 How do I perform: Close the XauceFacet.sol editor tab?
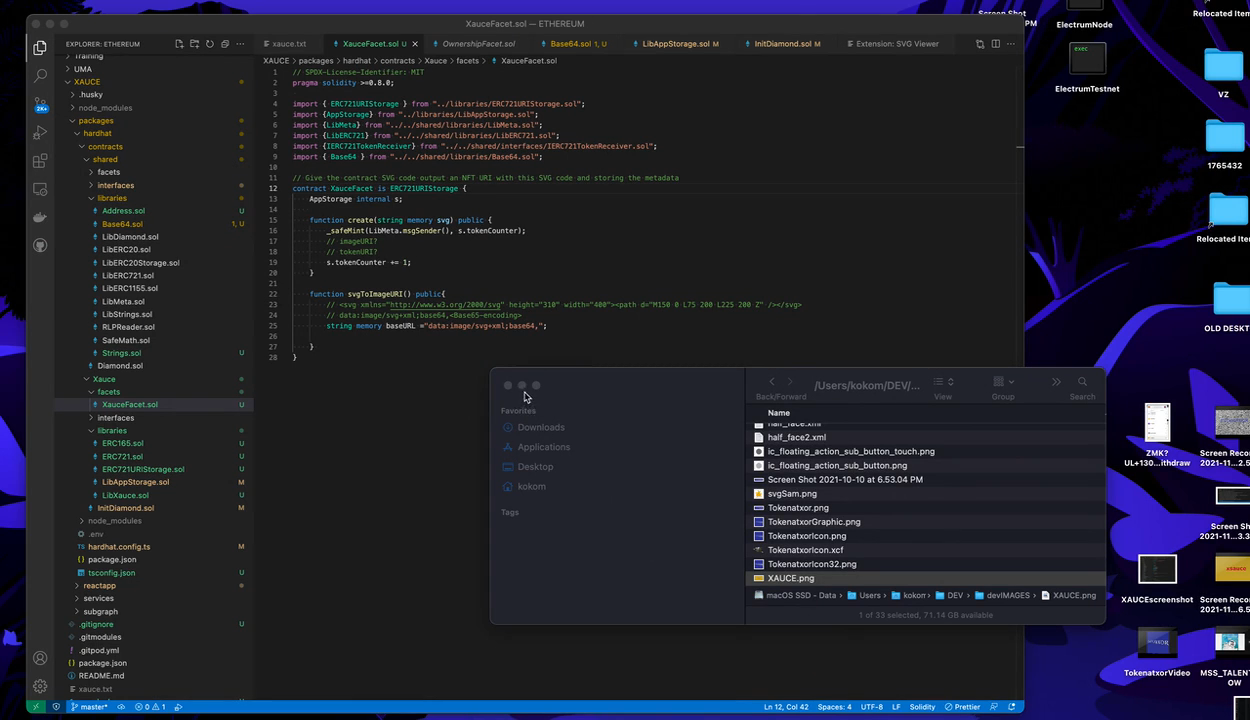(415, 44)
